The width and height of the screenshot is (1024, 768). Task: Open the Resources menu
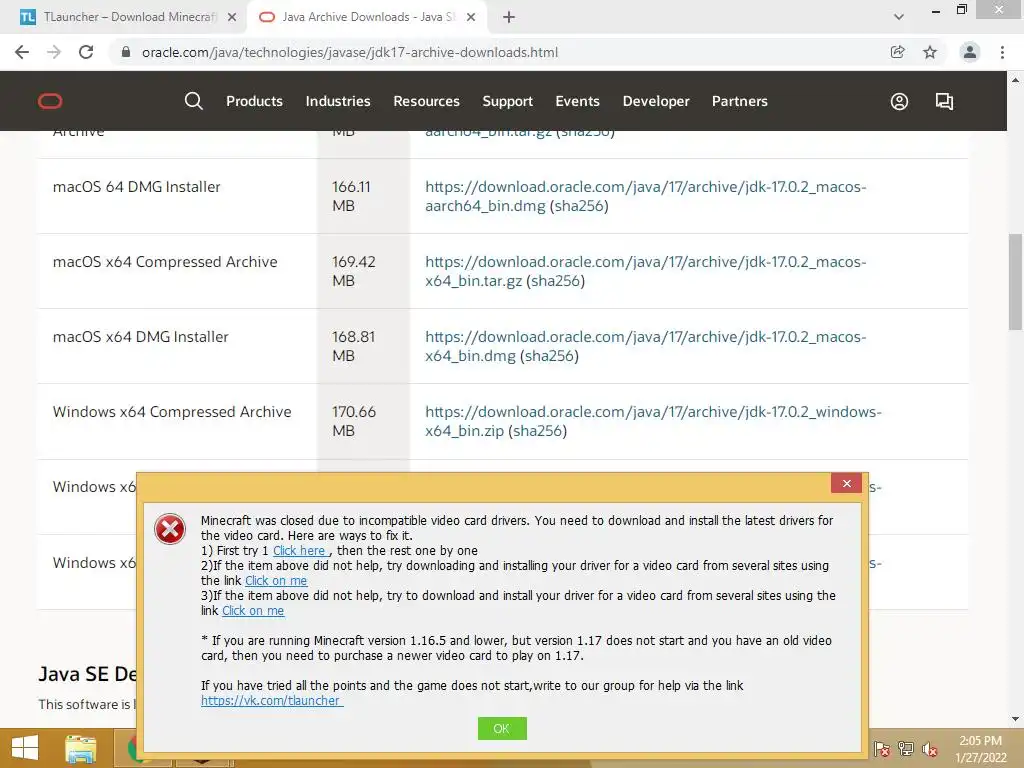click(x=426, y=101)
